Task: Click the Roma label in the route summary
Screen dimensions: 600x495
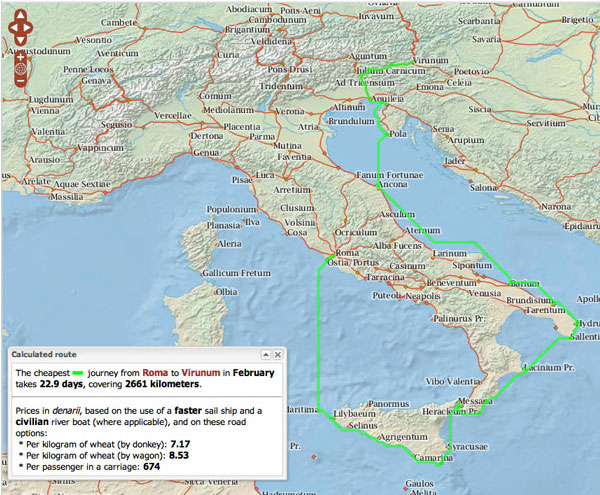Action: point(155,373)
